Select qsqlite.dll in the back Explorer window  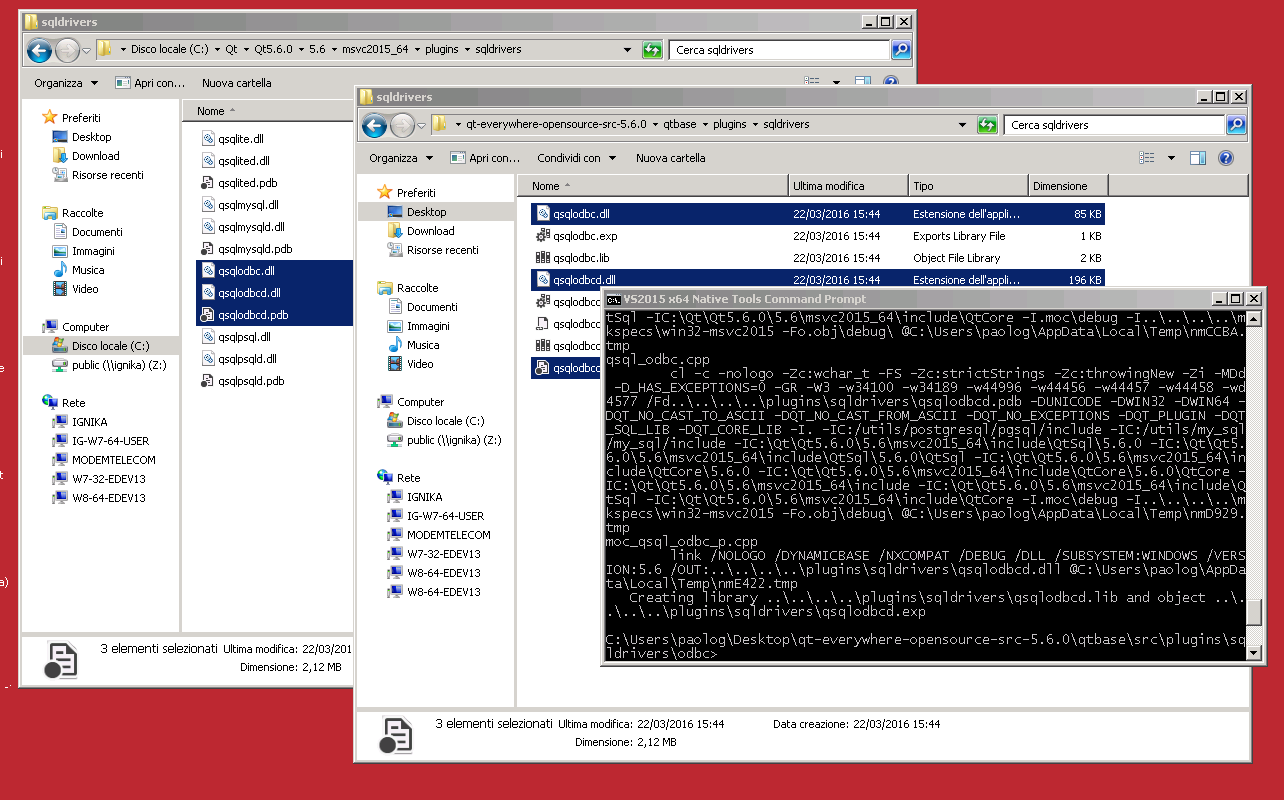click(240, 139)
